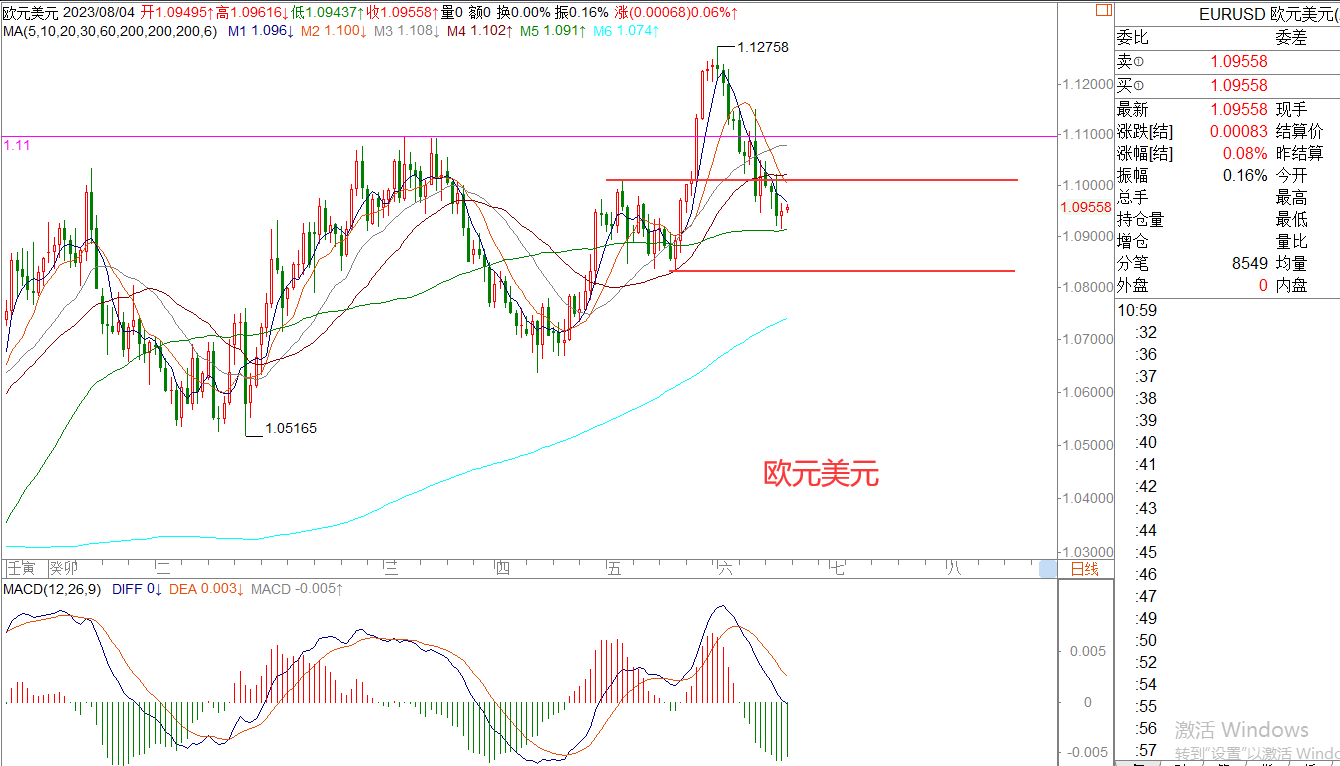
Task: Click the M4 1.102 moving average value
Action: (x=479, y=31)
